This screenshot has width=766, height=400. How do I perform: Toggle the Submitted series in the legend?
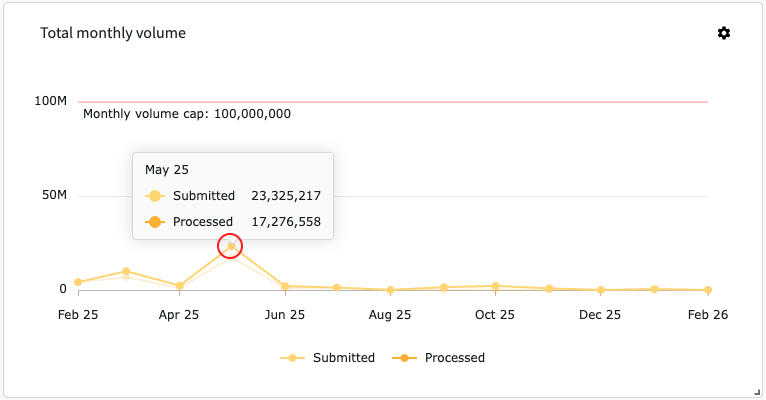click(327, 358)
